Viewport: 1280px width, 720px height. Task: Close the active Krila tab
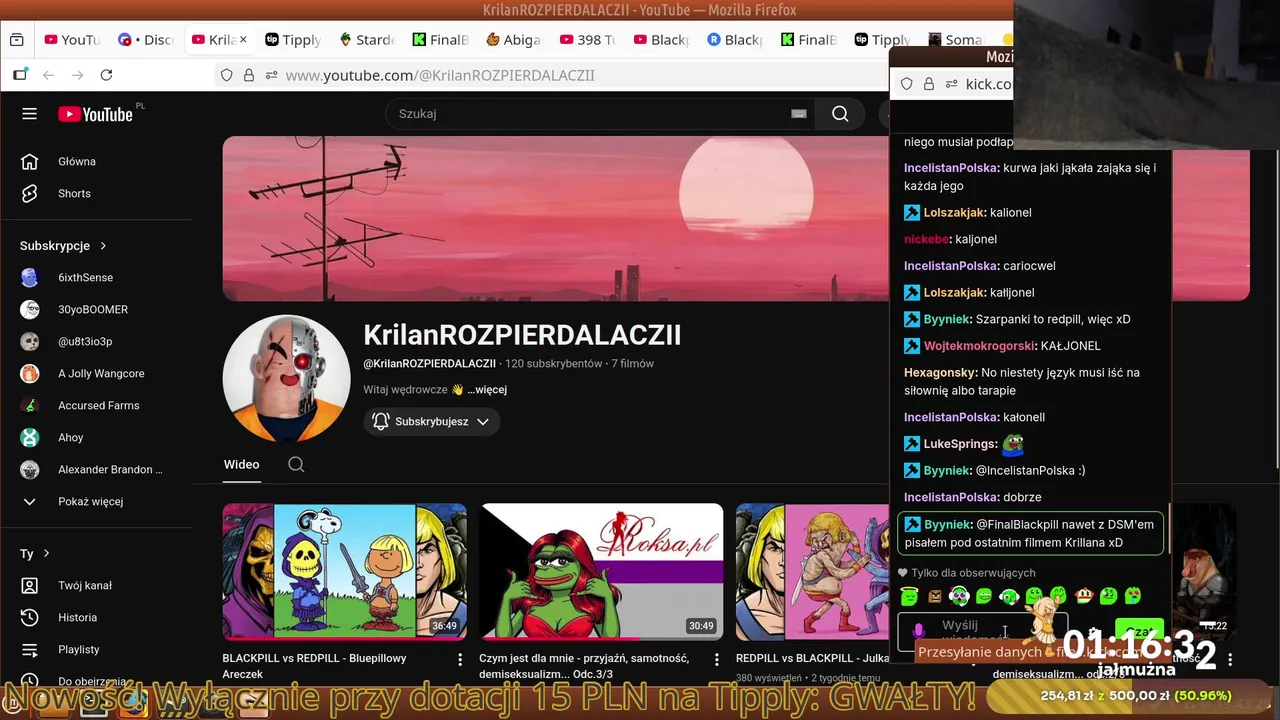pos(243,40)
